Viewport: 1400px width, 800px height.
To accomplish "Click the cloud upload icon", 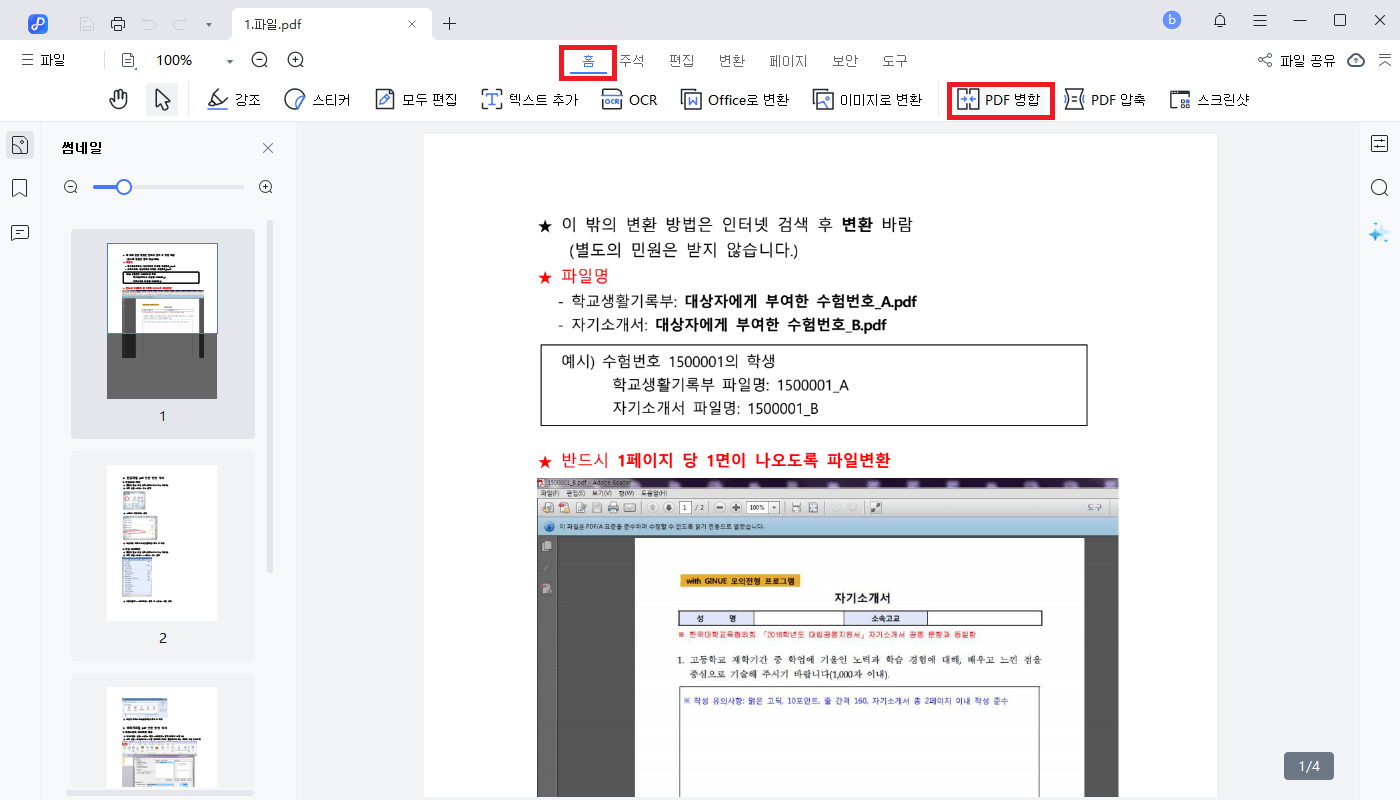I will point(1356,60).
